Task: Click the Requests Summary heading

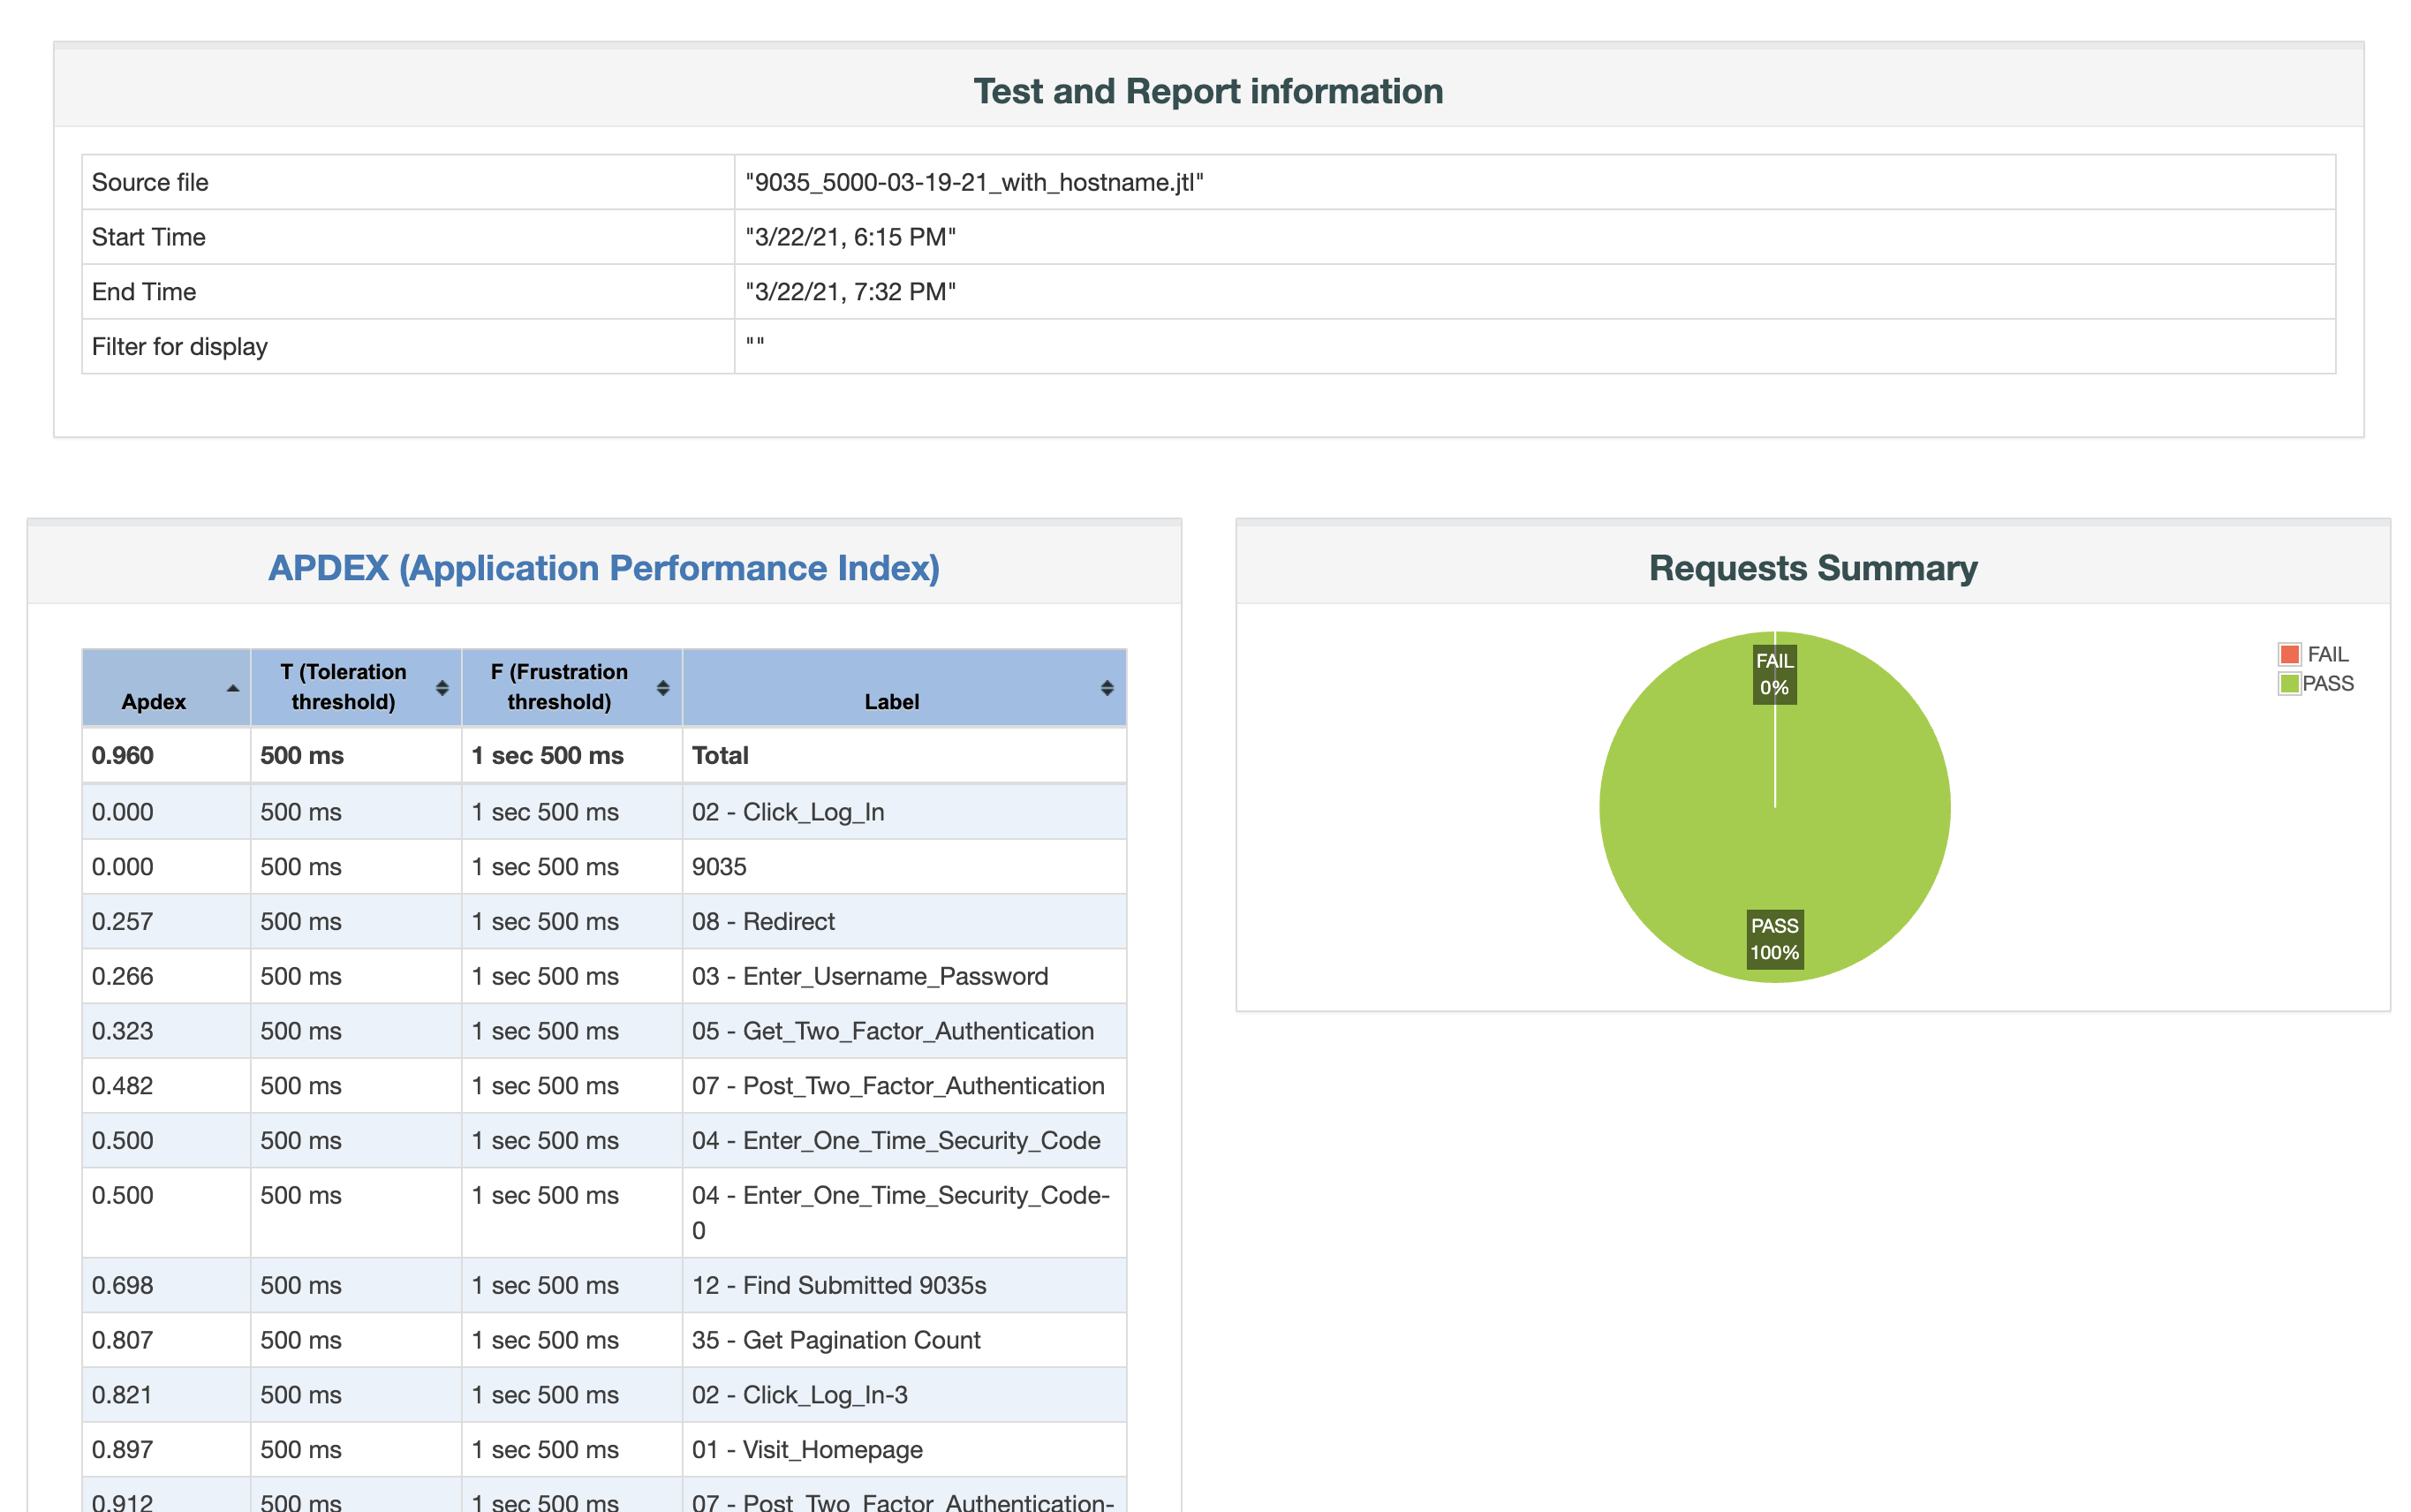Action: pos(1812,568)
